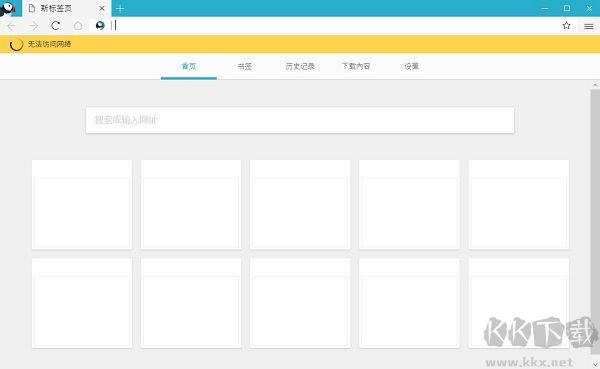The image size is (600, 369).
Task: Open the 历史记录 tab
Action: tap(300, 66)
